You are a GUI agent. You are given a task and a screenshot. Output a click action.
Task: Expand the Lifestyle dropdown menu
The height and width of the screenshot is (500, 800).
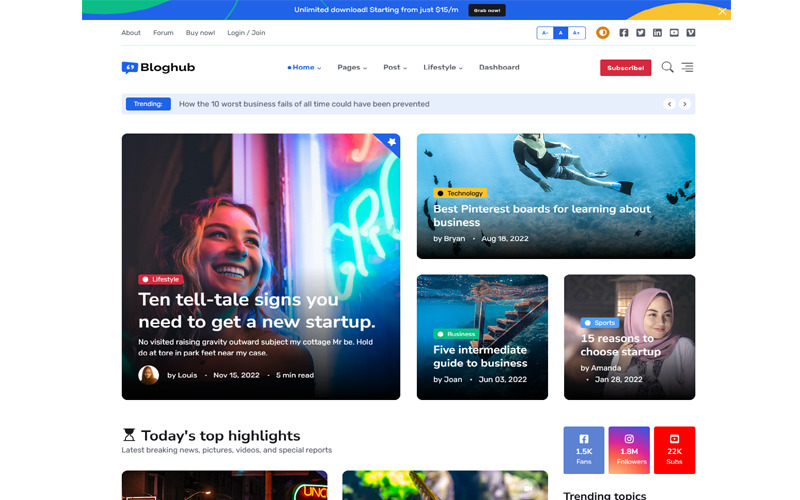[443, 68]
